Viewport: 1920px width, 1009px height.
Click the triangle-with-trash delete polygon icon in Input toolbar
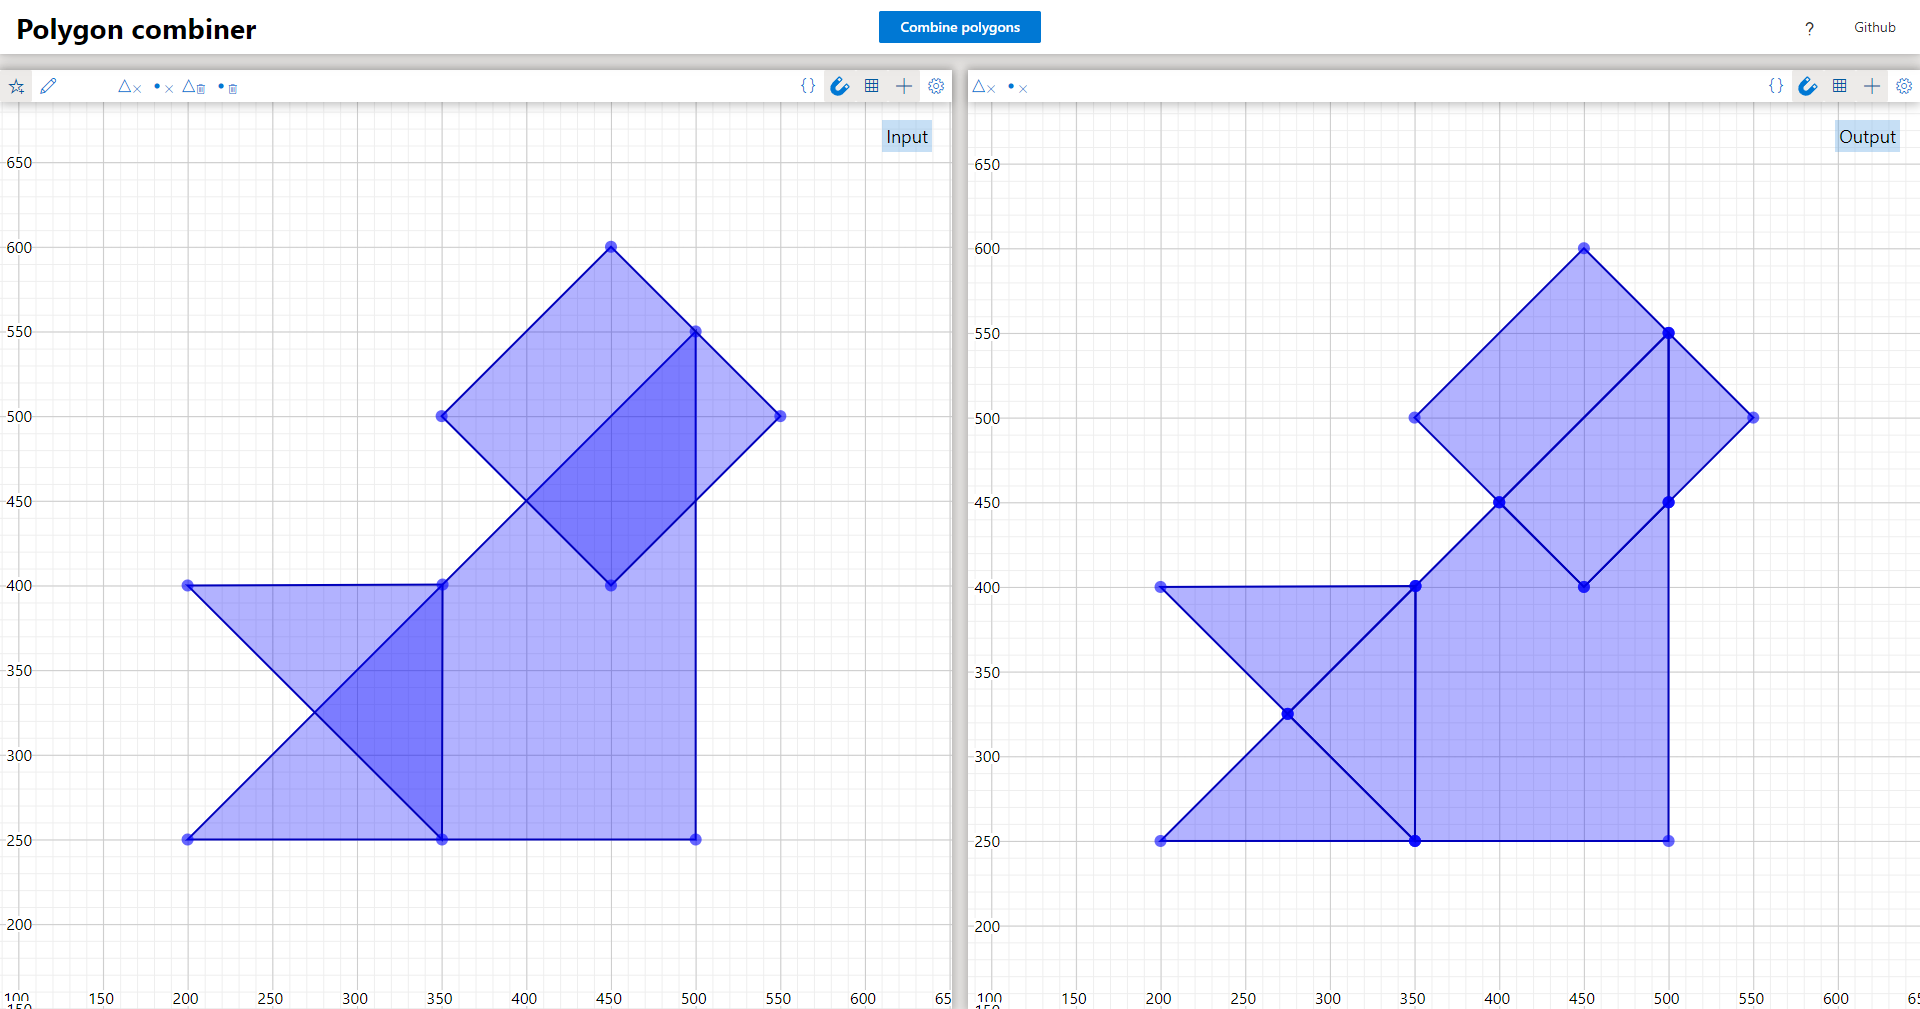(x=194, y=87)
